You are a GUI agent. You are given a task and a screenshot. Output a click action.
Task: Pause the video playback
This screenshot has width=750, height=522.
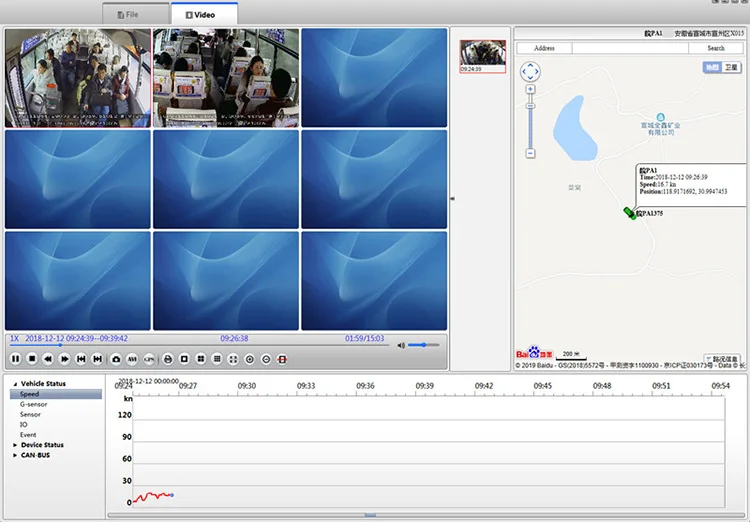[15, 358]
